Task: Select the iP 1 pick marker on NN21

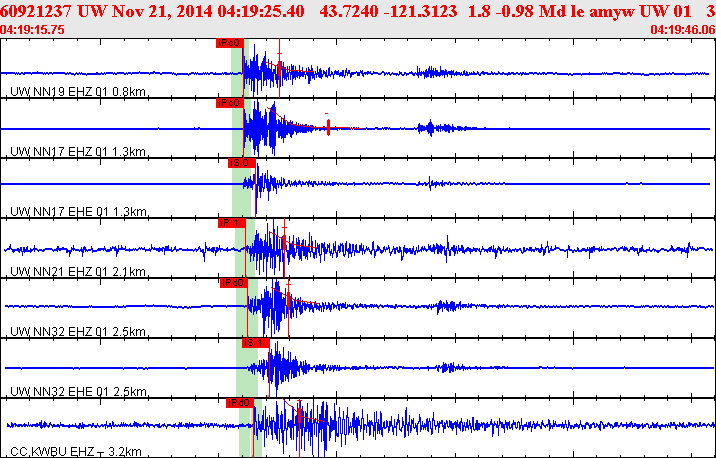Action: [x=232, y=223]
